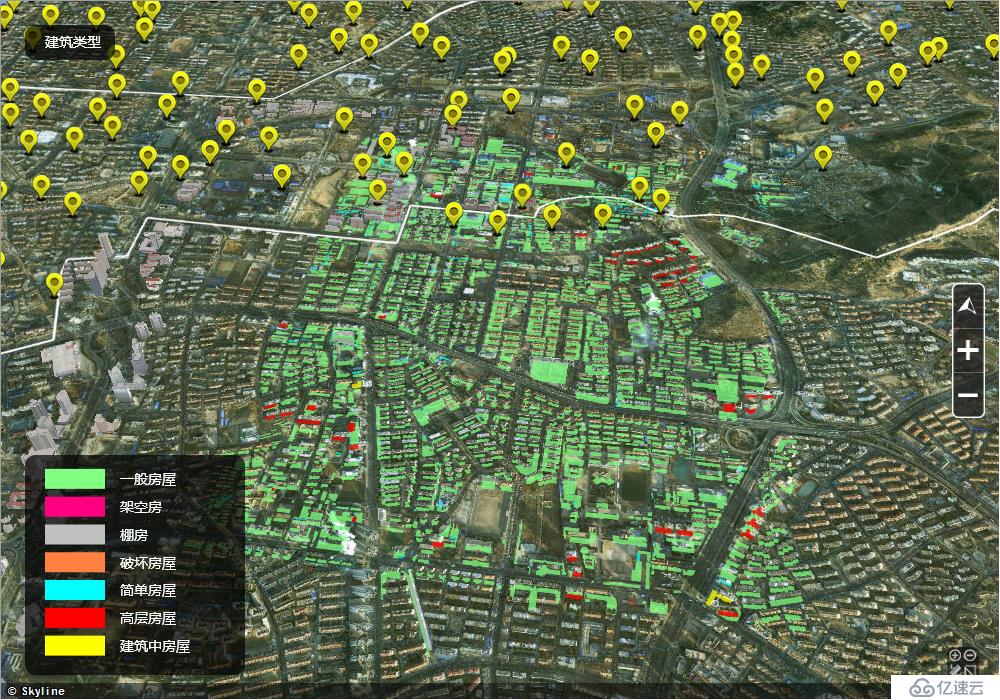
Task: Click the cyan 简单房屋 legend swatch
Action: pos(75,590)
